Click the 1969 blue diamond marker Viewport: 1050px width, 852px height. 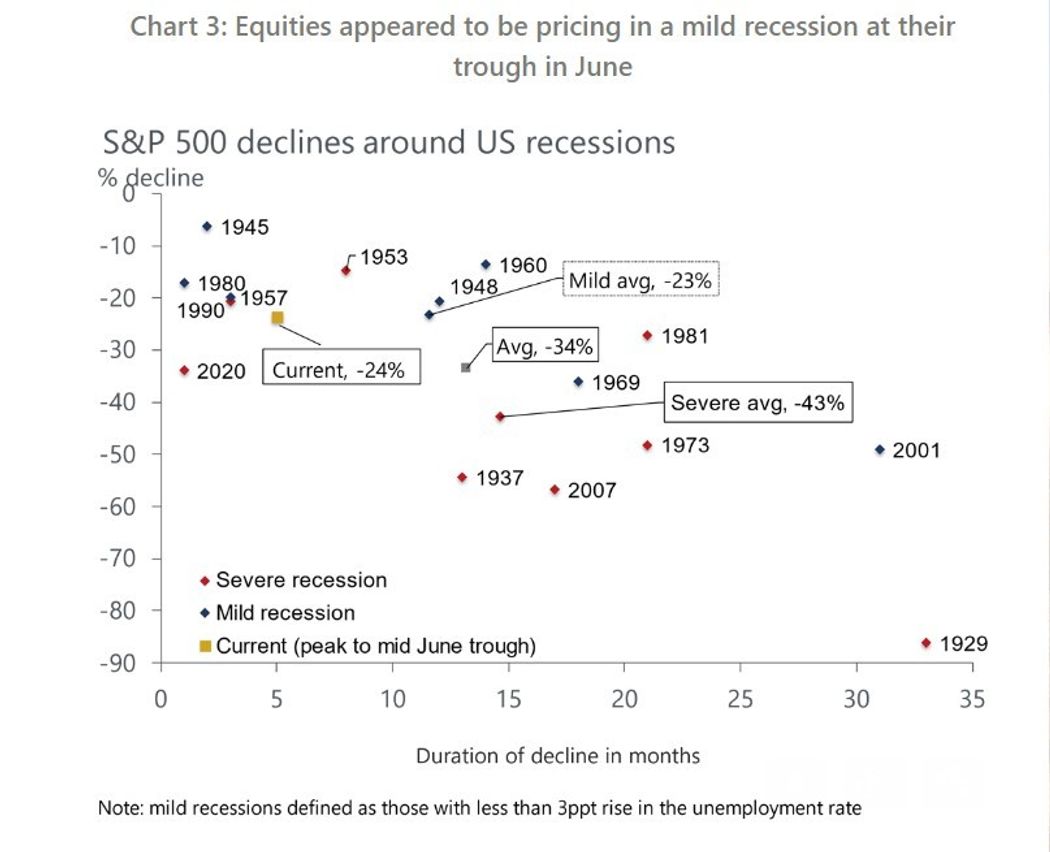(578, 381)
